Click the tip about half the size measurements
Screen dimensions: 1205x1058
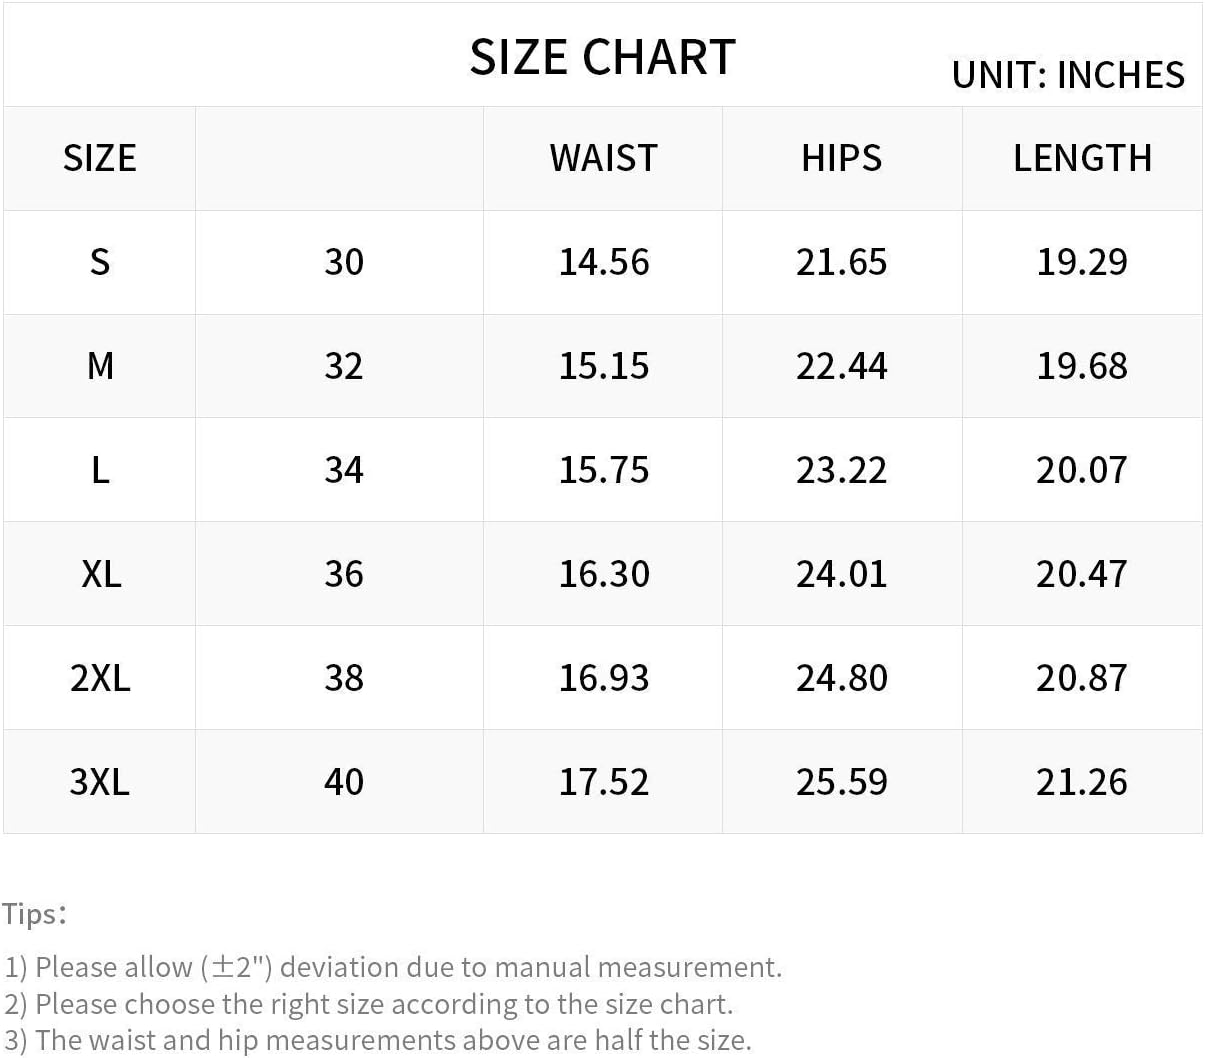(377, 1040)
